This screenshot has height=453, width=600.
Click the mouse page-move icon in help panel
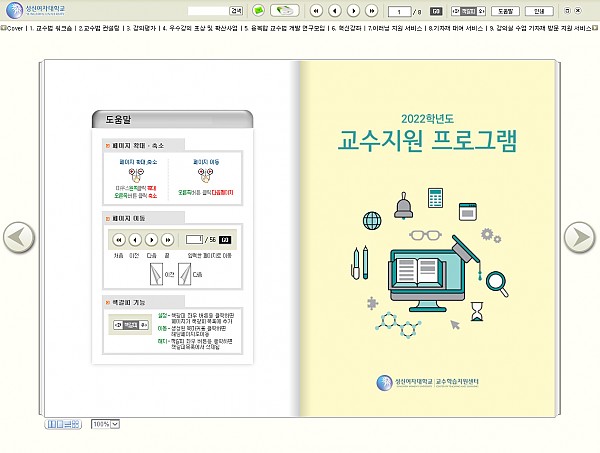coord(206,175)
